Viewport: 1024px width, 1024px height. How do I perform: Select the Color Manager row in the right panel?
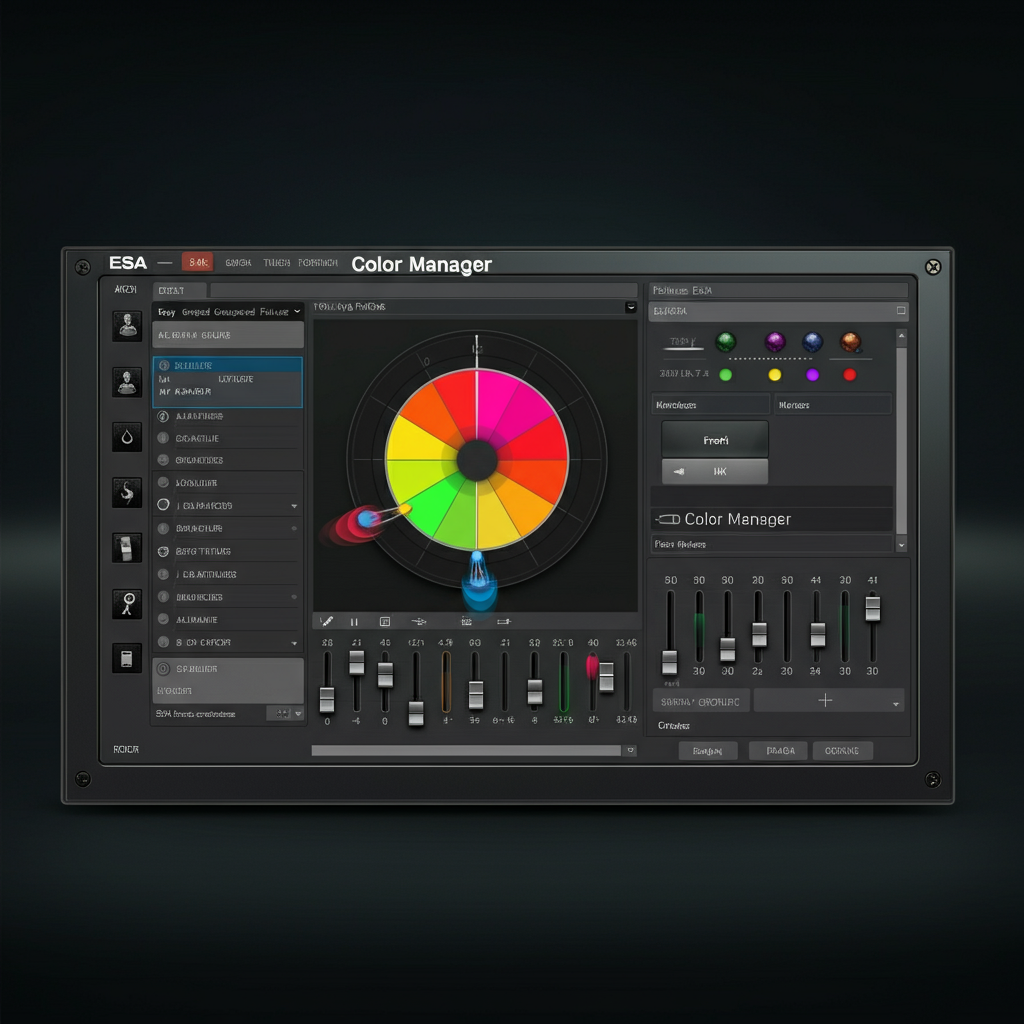[773, 519]
